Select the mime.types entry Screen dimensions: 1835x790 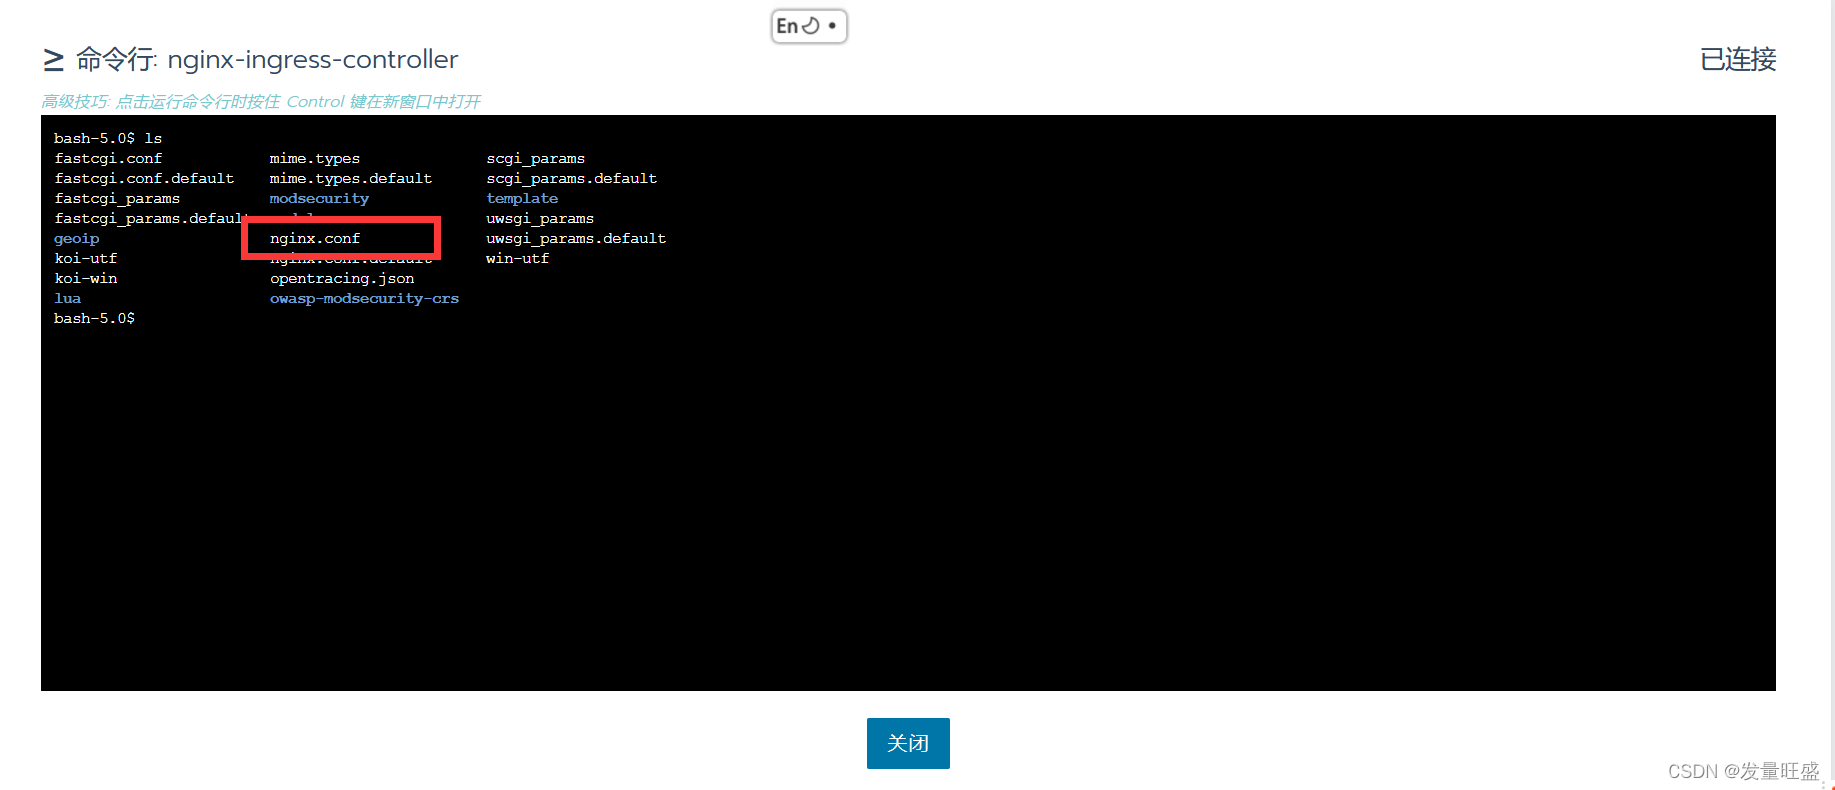pyautogui.click(x=315, y=158)
